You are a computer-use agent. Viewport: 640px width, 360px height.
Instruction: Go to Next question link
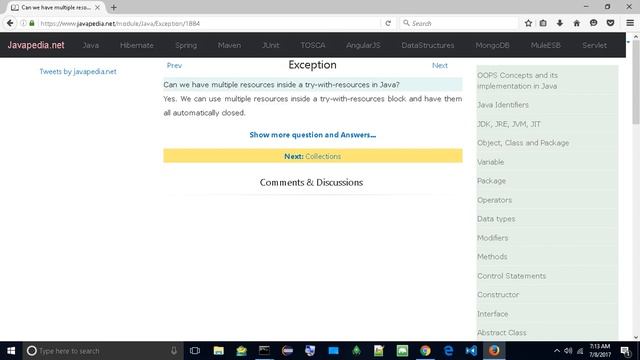click(x=440, y=65)
